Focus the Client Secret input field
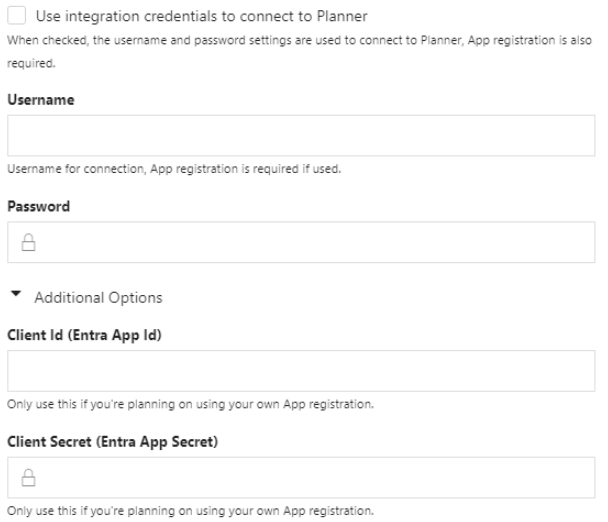The width and height of the screenshot is (608, 522). point(301,477)
